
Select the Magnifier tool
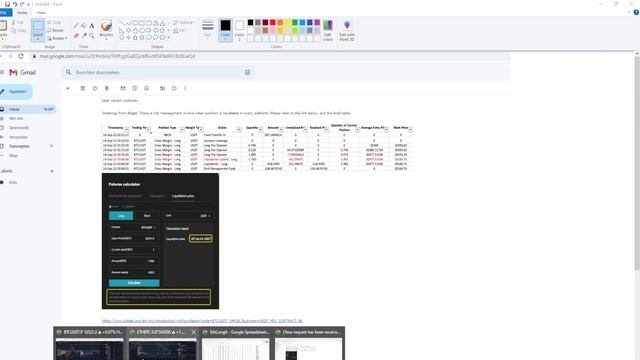[91, 36]
